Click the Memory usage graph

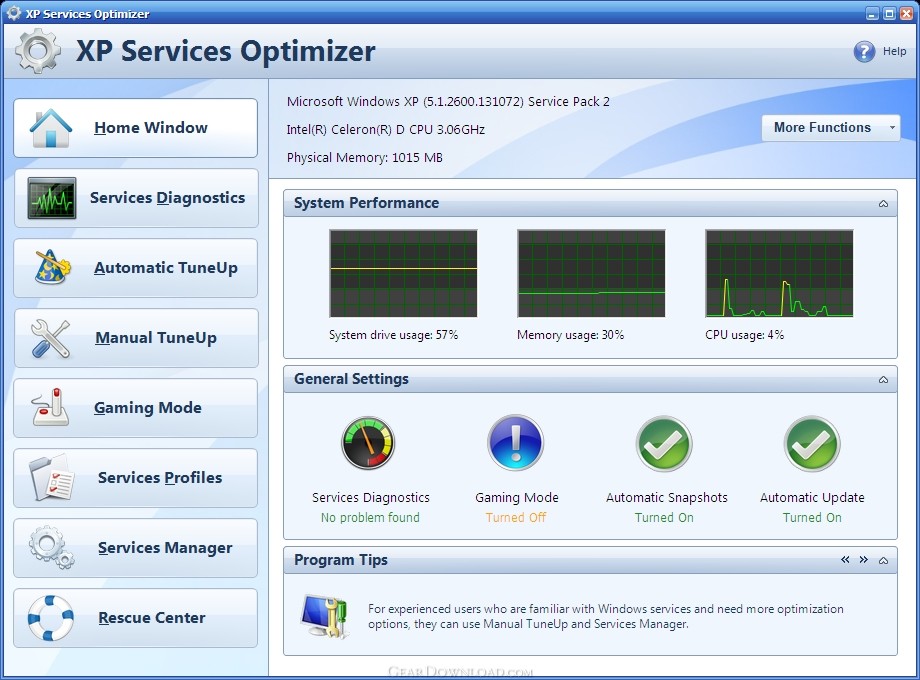click(x=591, y=273)
